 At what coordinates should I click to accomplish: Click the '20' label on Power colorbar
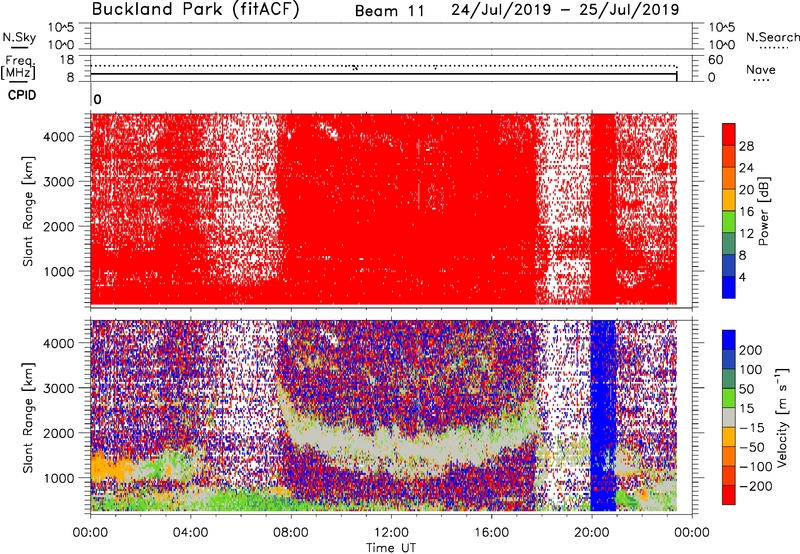[746, 190]
